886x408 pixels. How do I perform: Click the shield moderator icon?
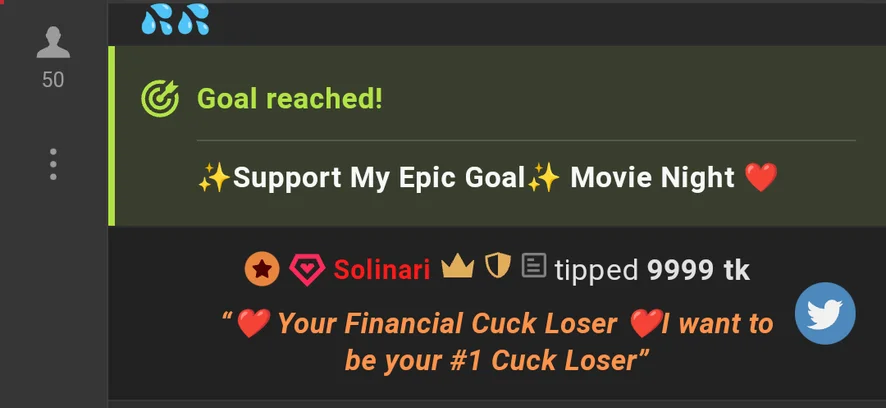click(x=498, y=266)
